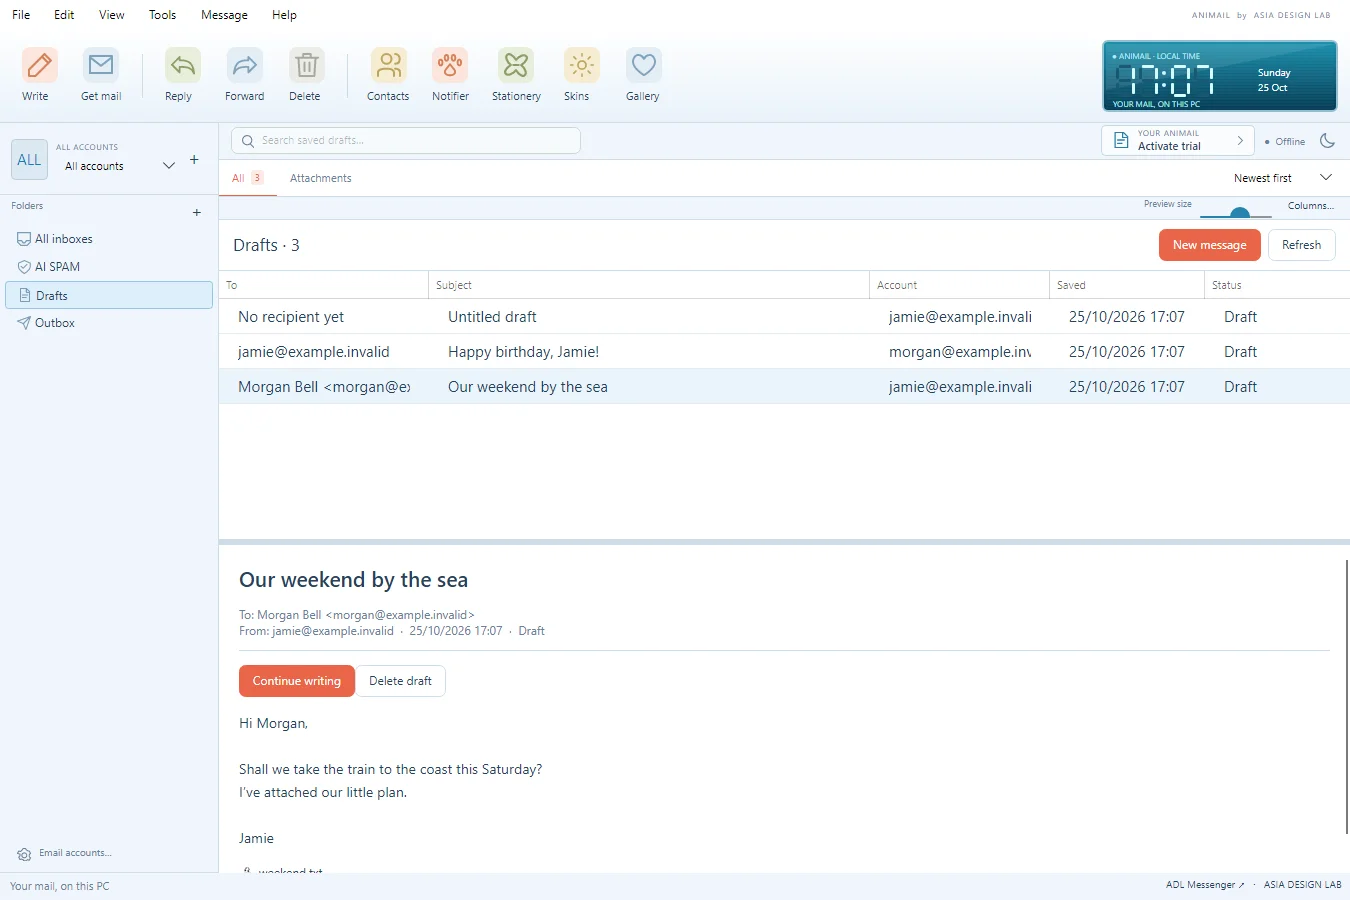Image resolution: width=1350 pixels, height=900 pixels.
Task: Open the Stationery butterfly icon
Action: coord(516,66)
